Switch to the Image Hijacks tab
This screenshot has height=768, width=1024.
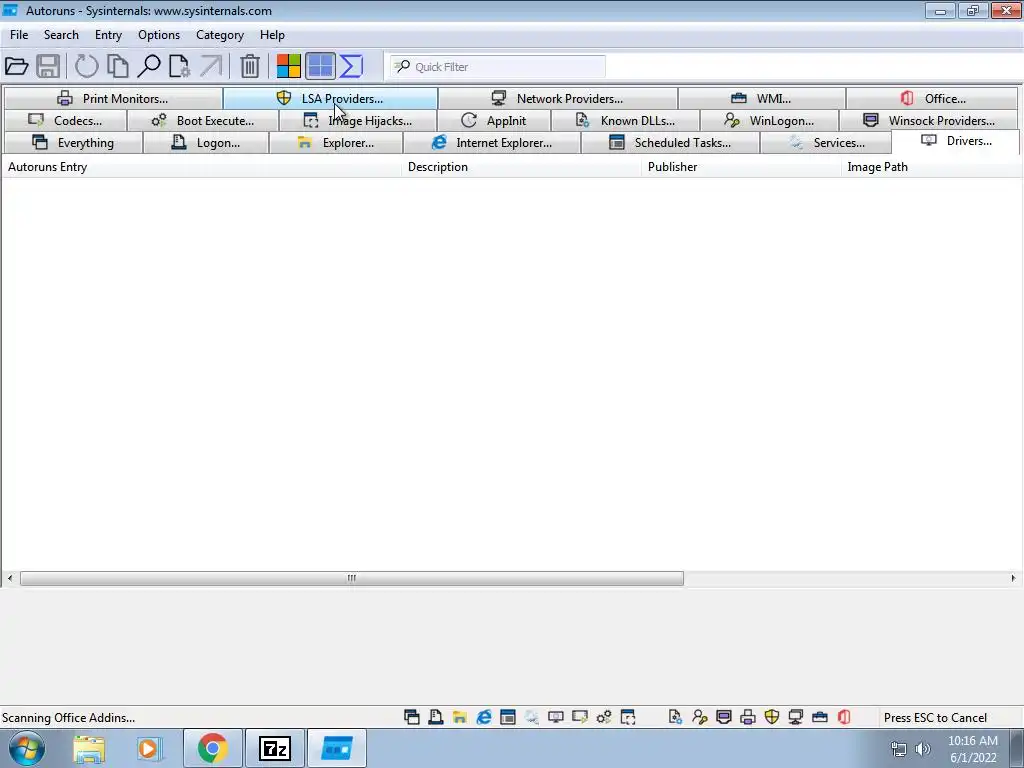coord(358,121)
